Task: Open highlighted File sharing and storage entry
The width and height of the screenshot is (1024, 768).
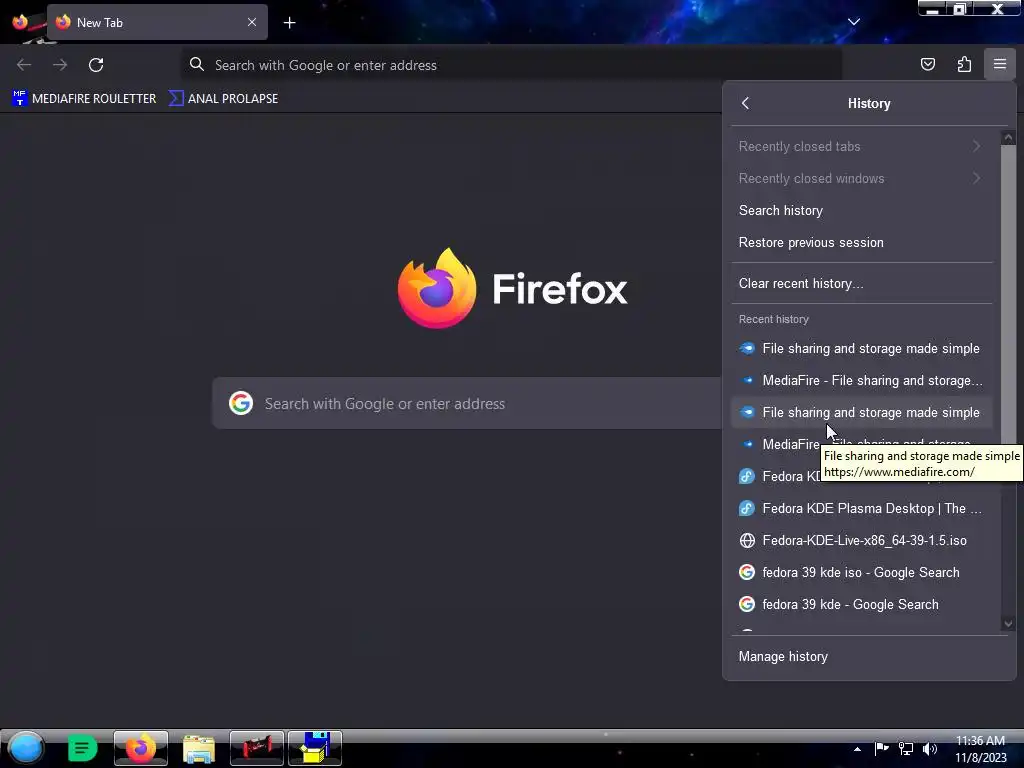Action: [861, 412]
